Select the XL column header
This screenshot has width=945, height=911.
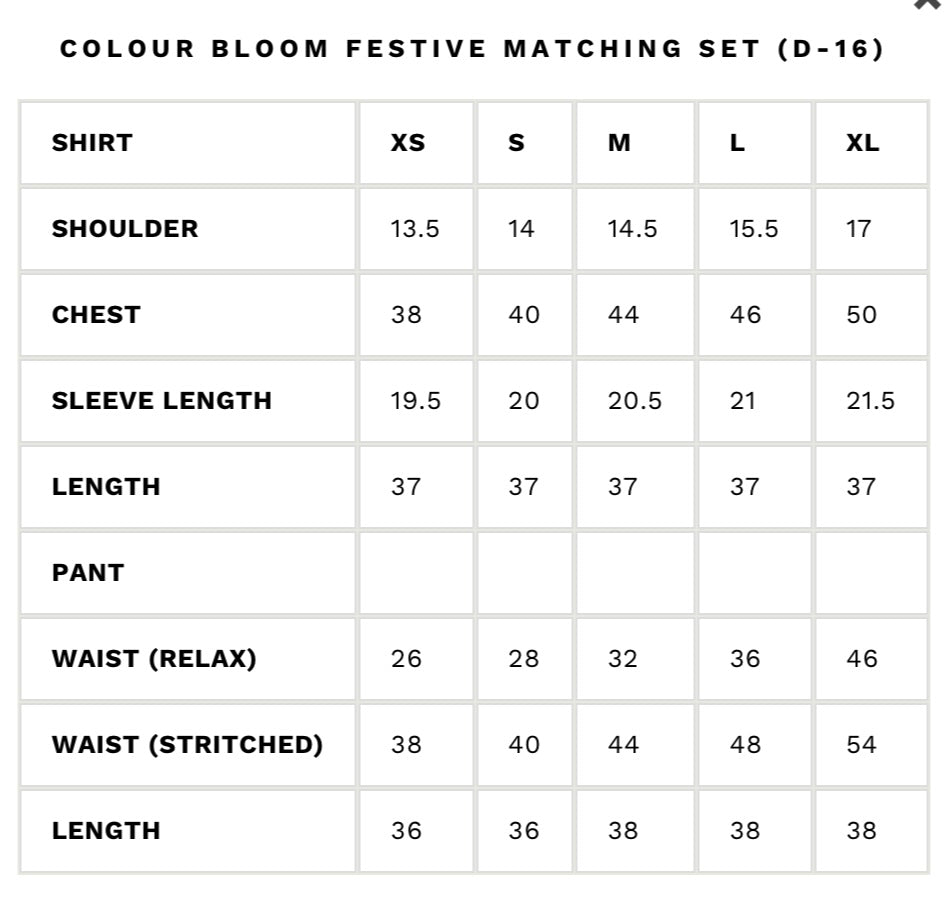(x=862, y=143)
